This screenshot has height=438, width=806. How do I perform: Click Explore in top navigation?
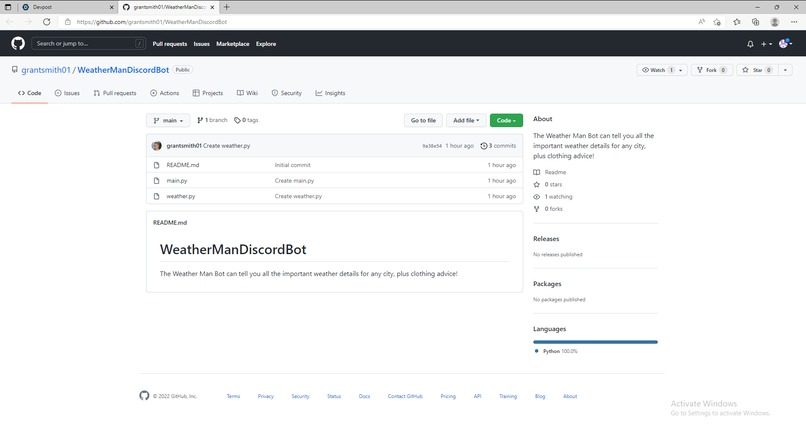[x=266, y=44]
